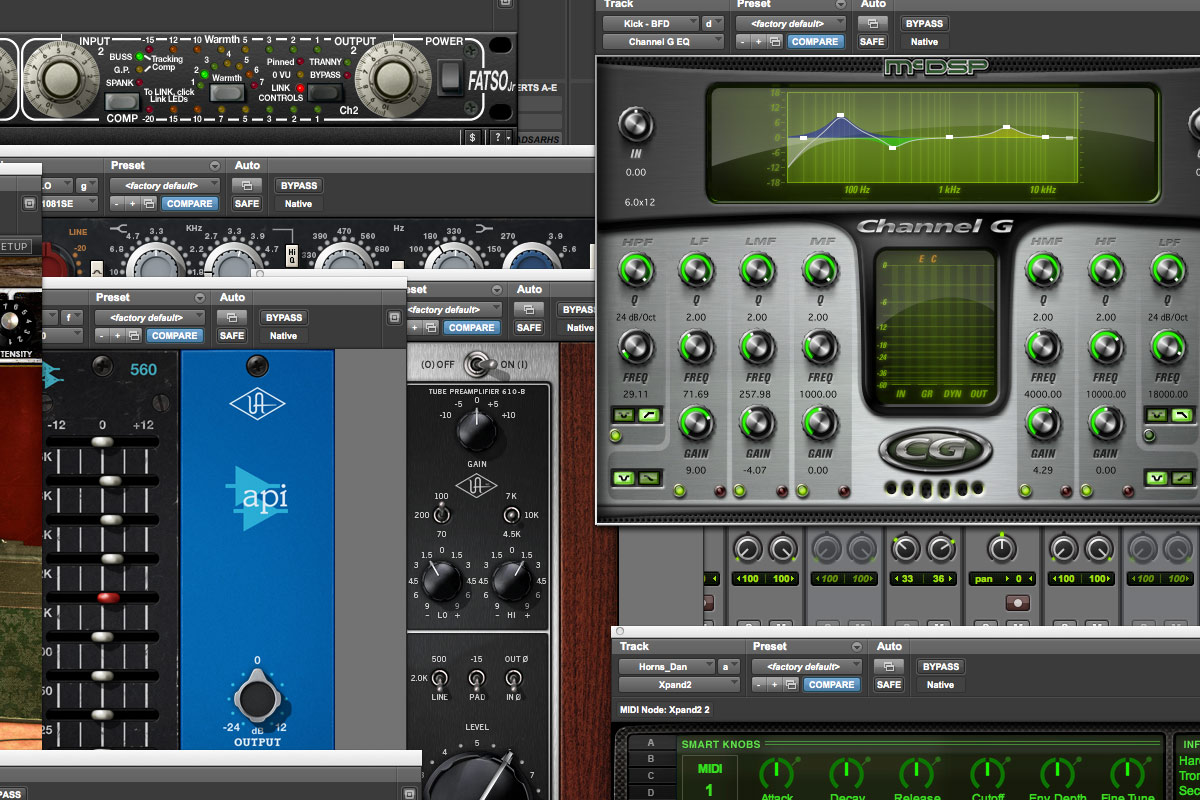Click the MIDI Node: Xpand2 2 field

tap(667, 710)
